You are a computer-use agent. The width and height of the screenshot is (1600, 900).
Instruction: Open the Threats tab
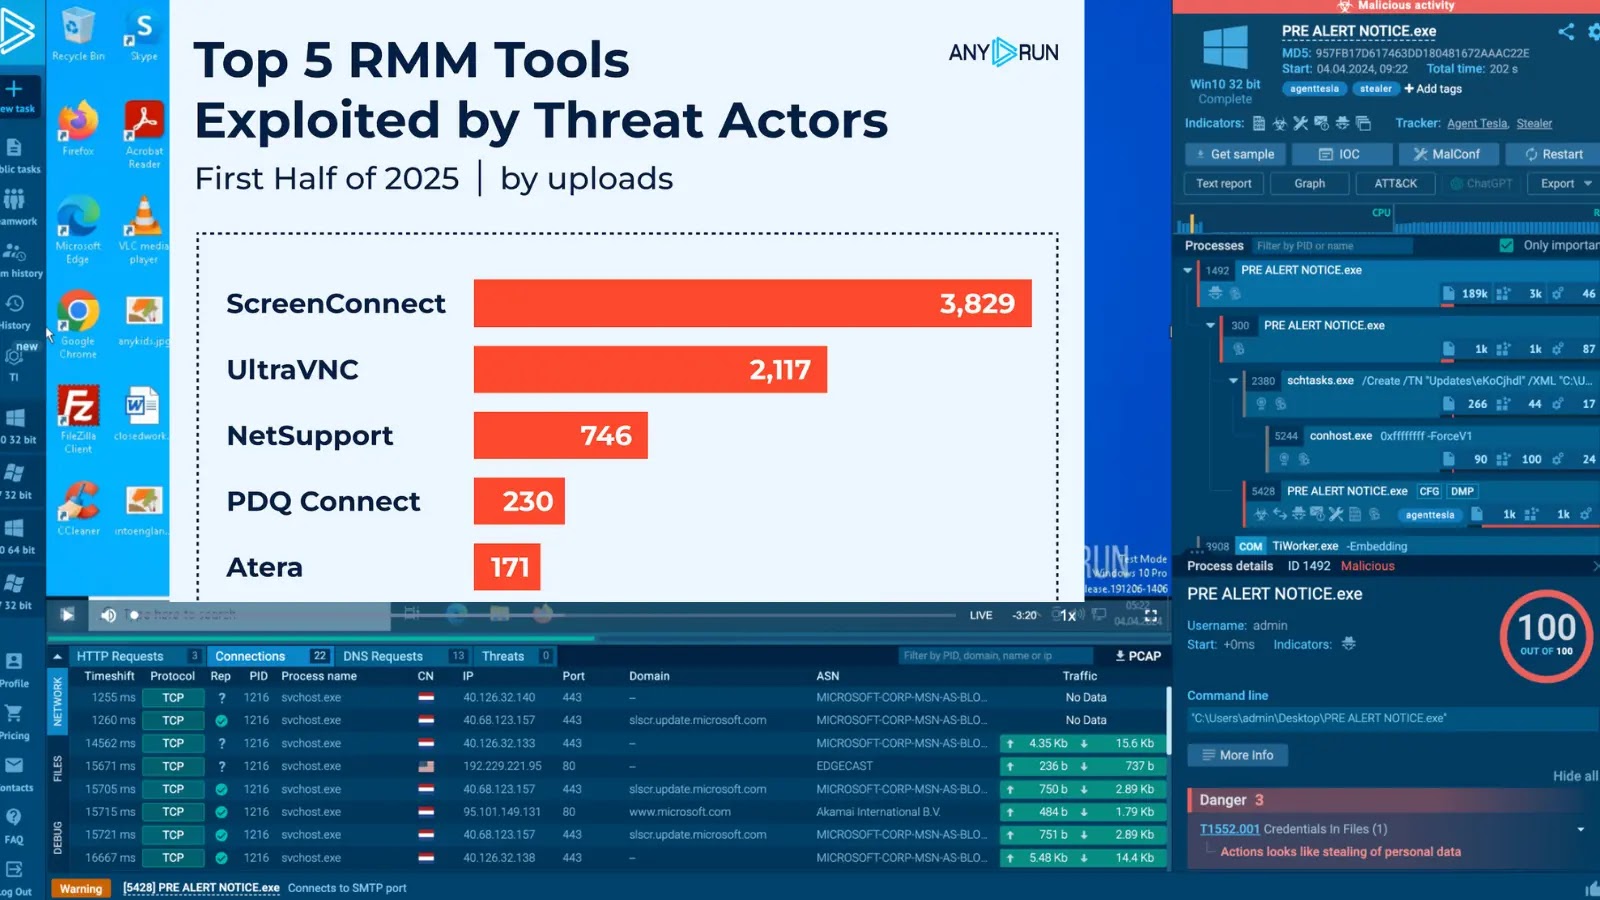[x=504, y=656]
